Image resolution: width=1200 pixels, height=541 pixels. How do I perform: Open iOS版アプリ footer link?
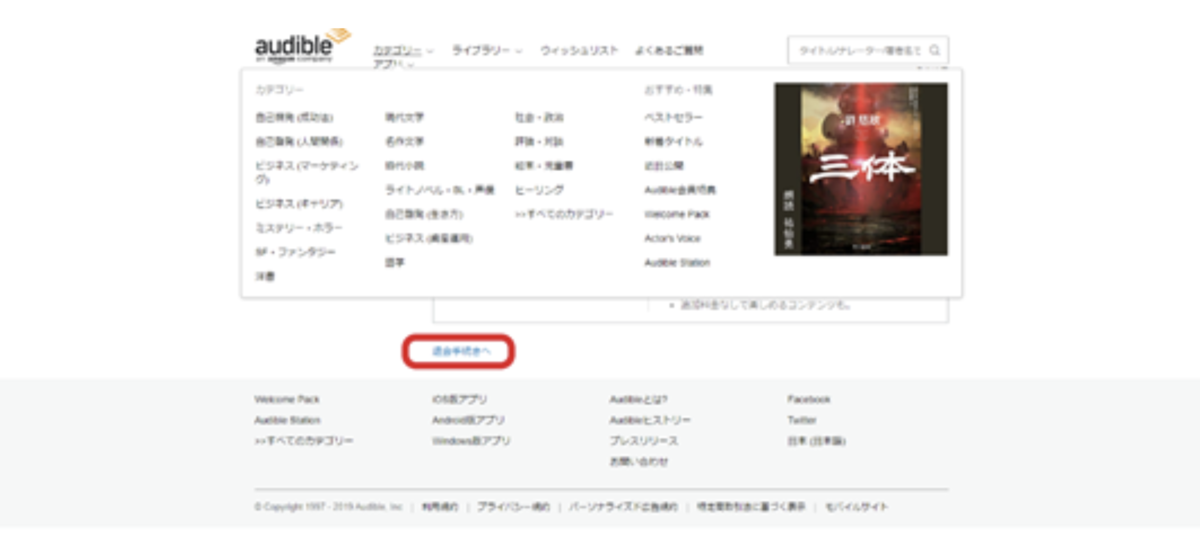click(460, 399)
